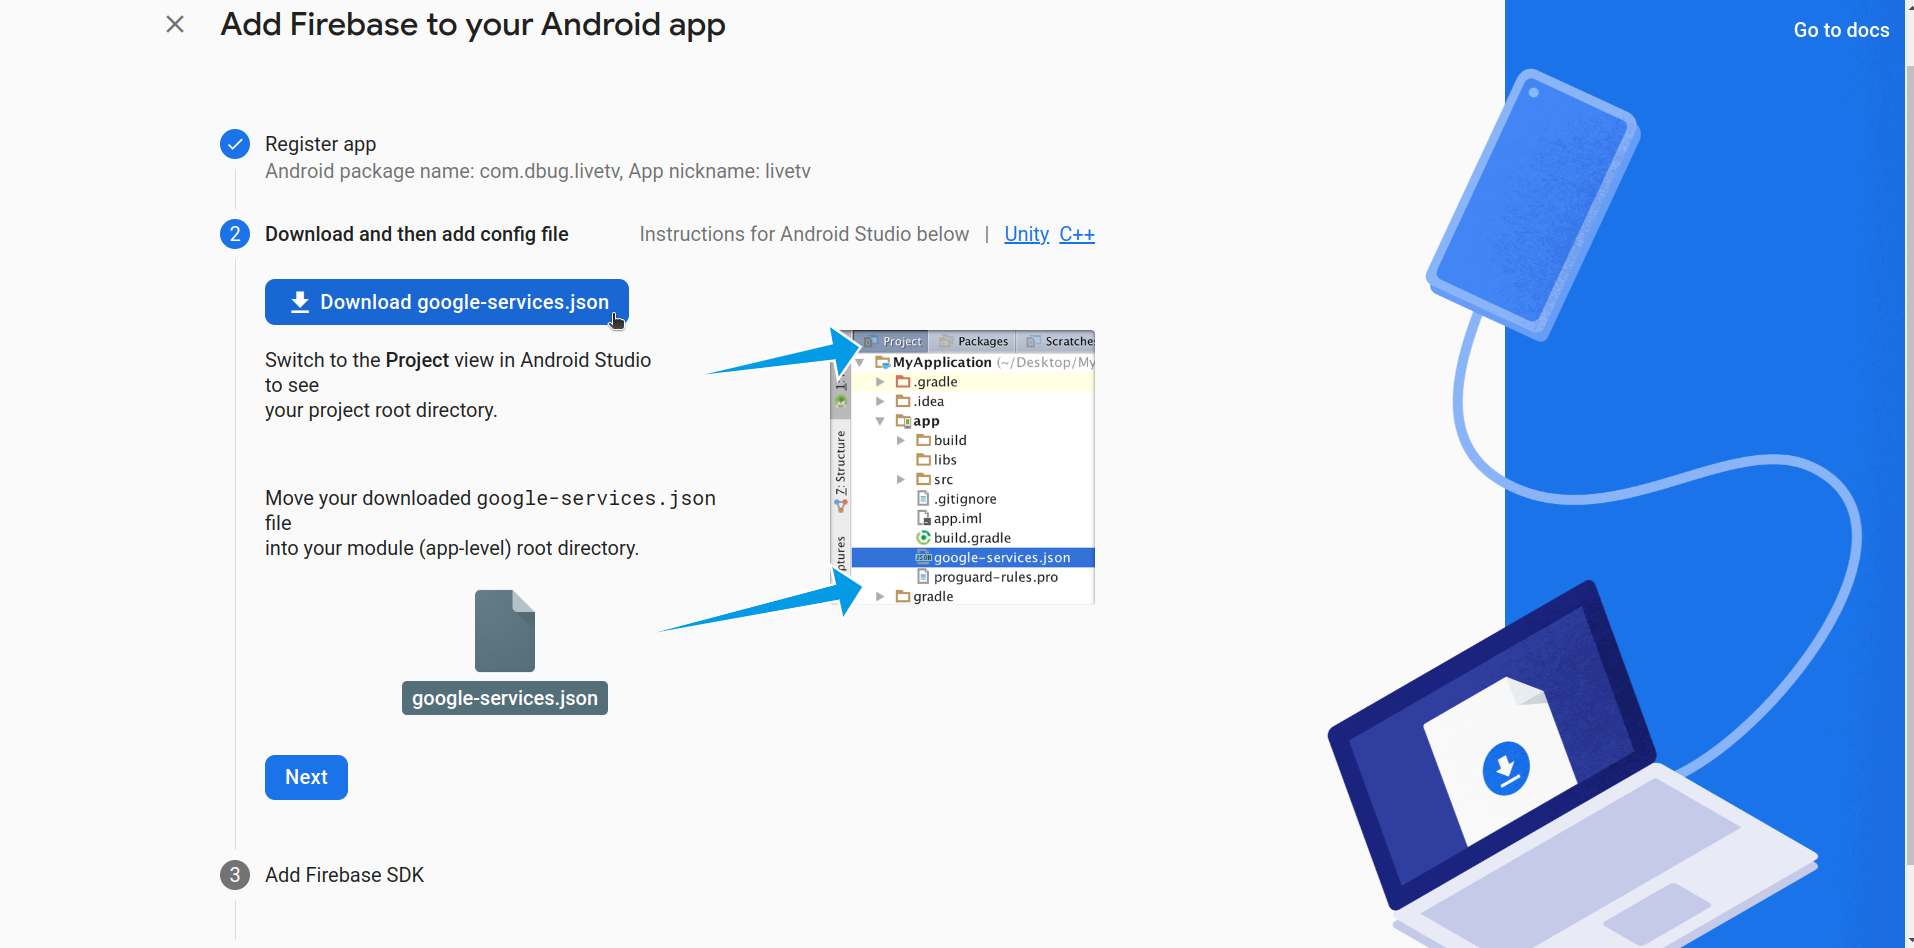Click the Download google-services.json button

pyautogui.click(x=447, y=302)
